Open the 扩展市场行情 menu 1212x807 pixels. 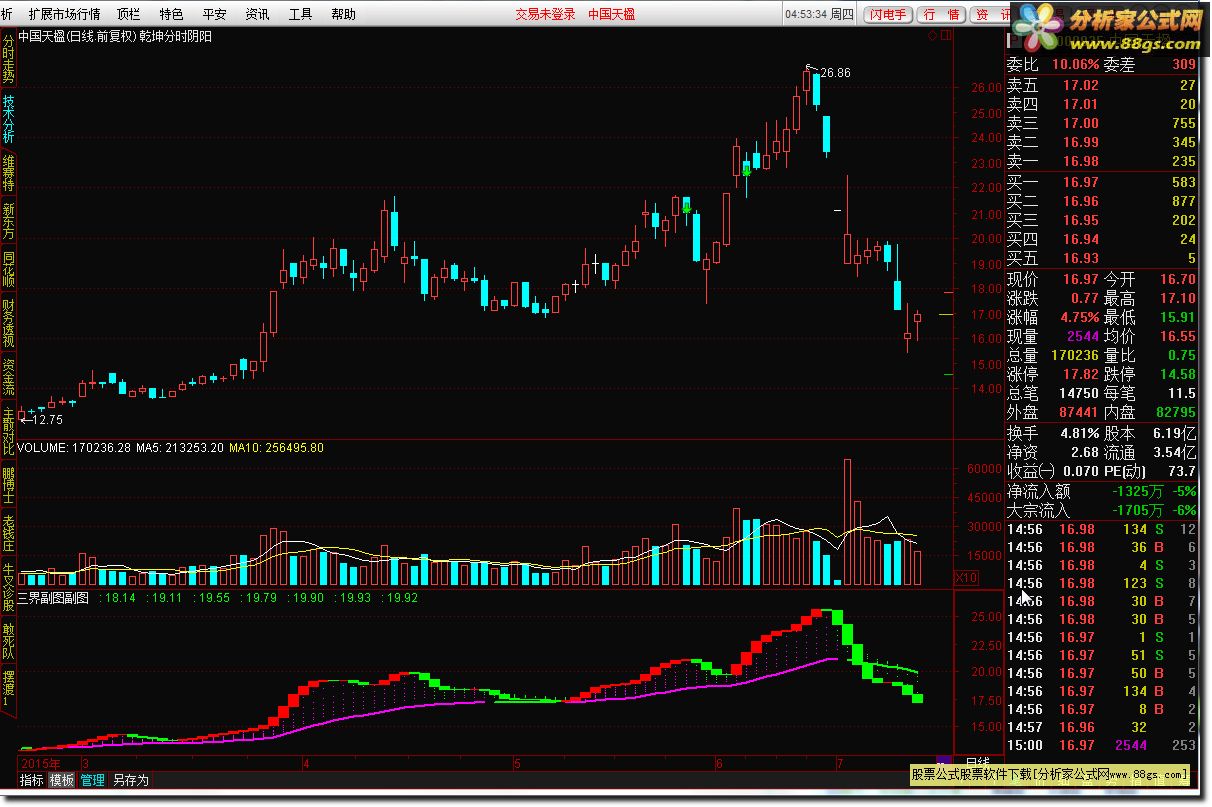click(65, 14)
